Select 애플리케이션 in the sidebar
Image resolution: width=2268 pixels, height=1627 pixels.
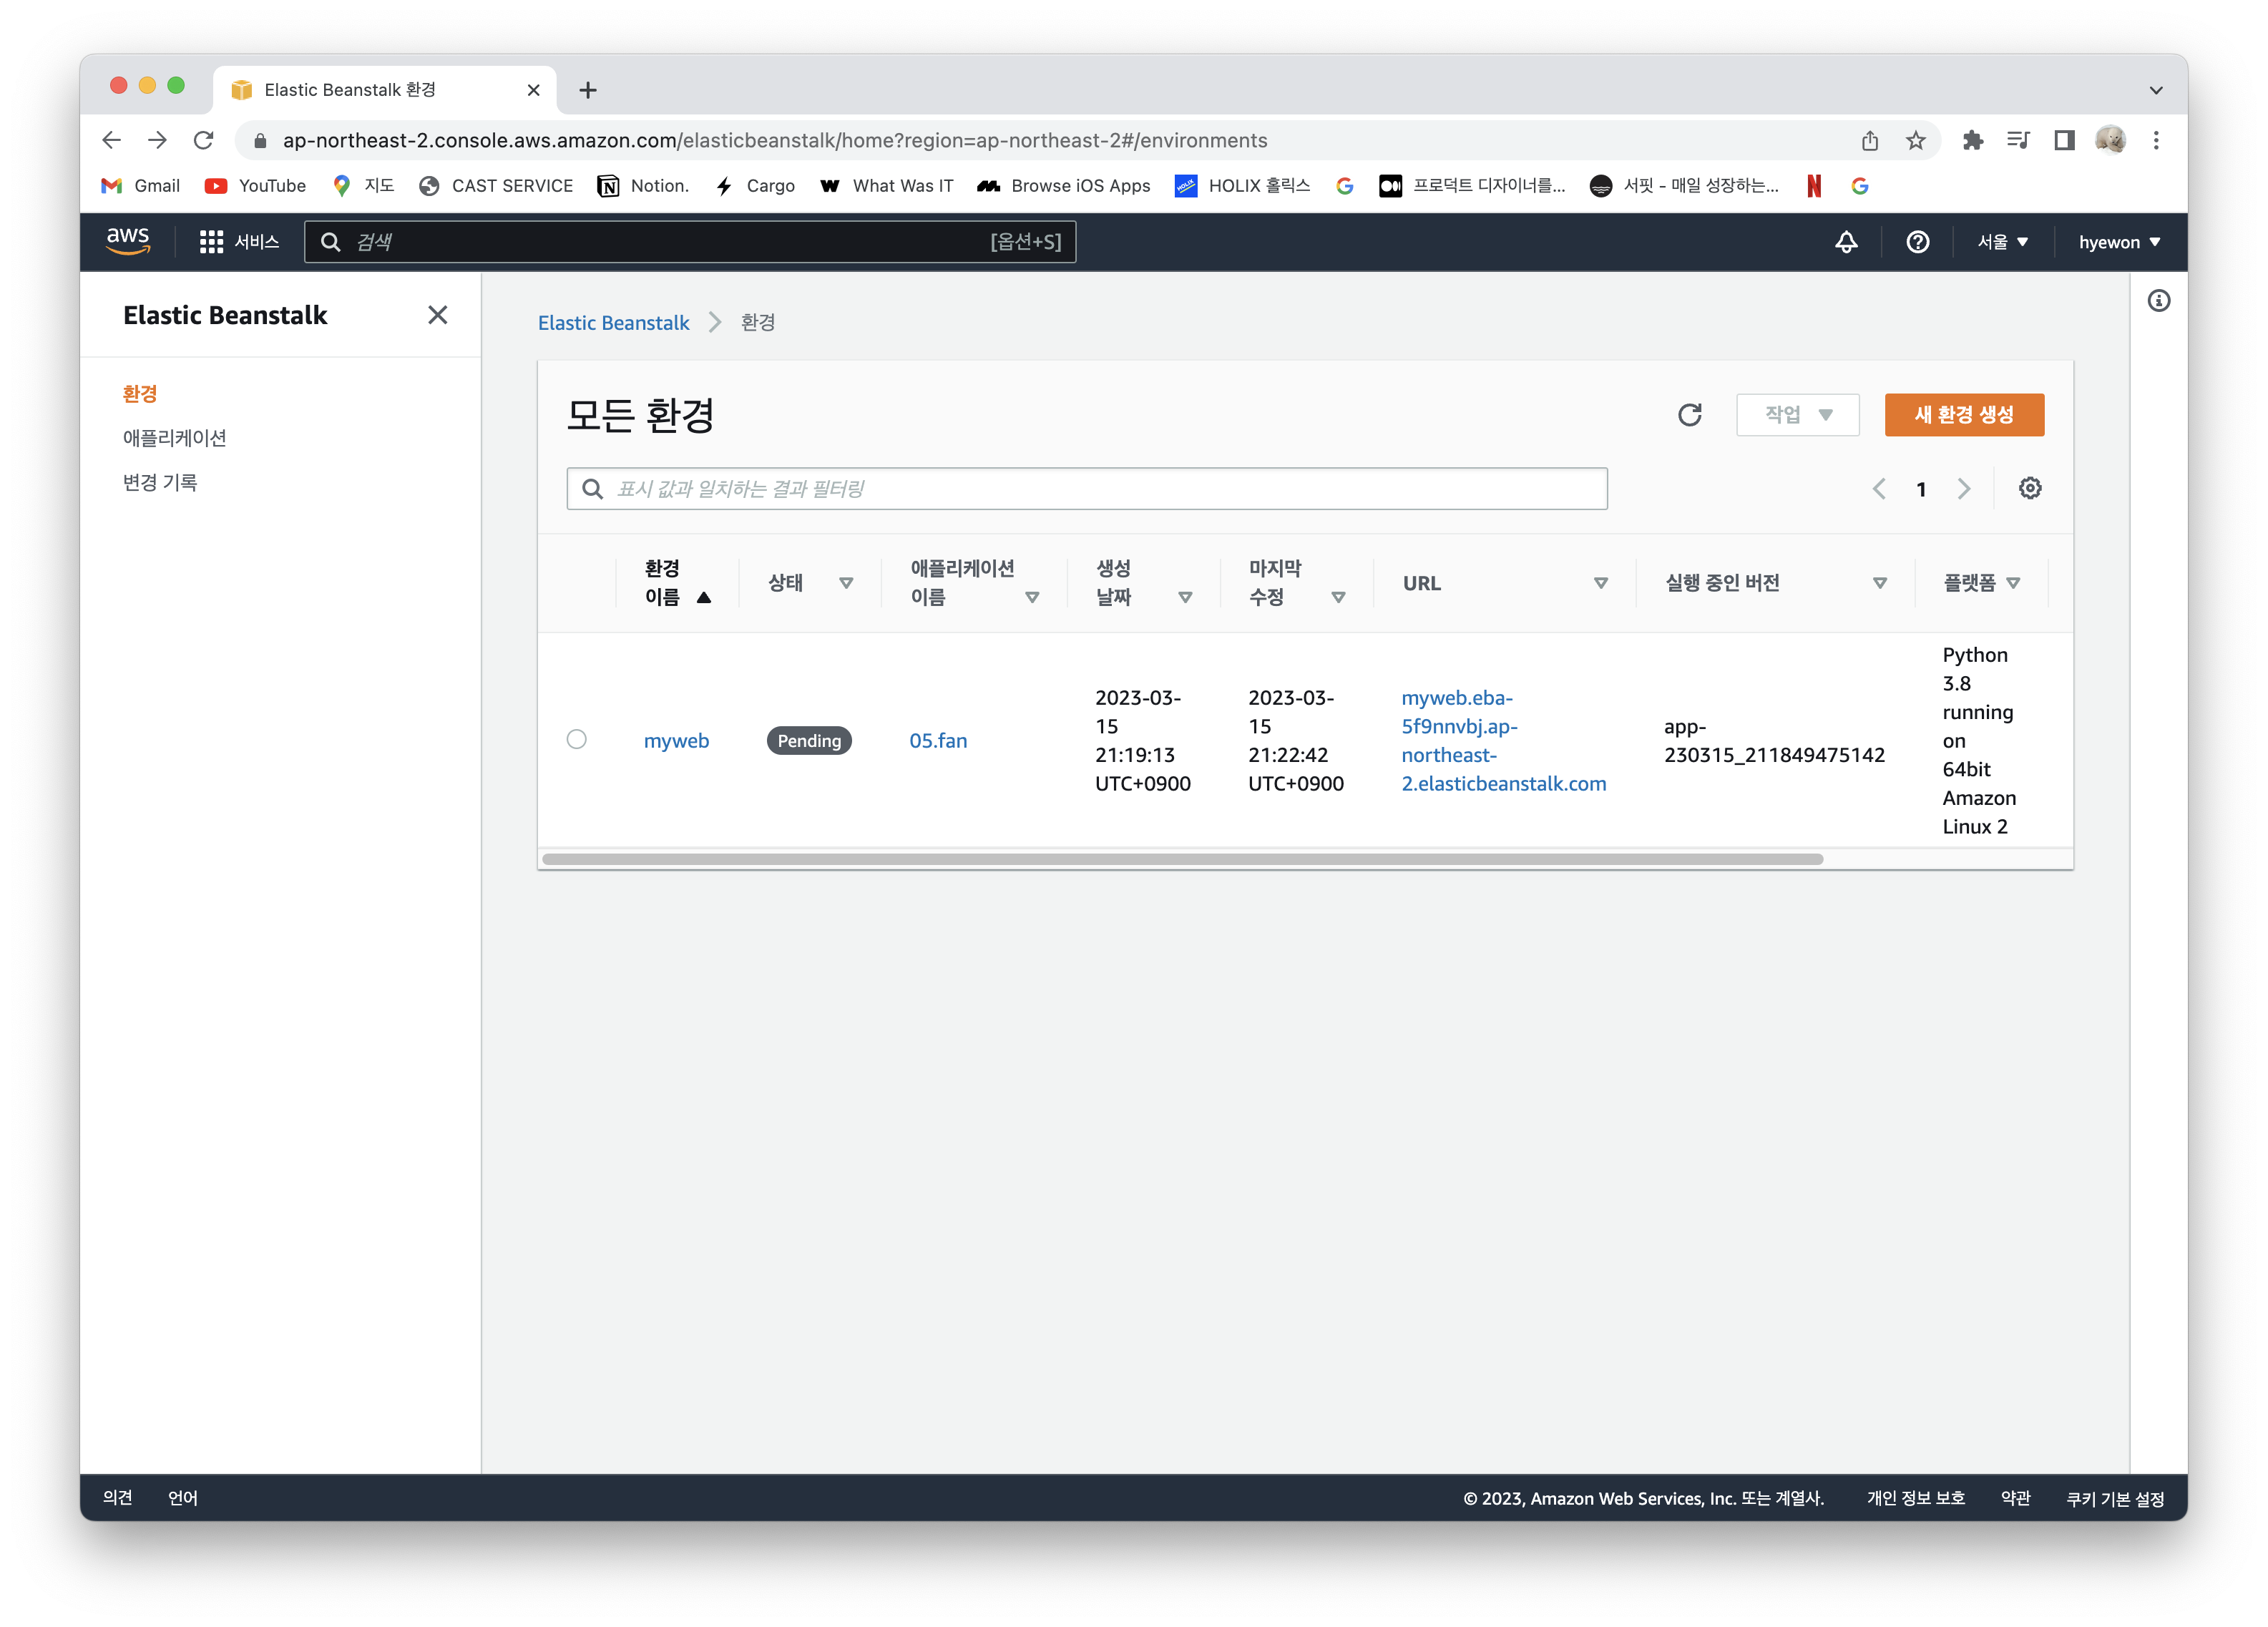[x=175, y=438]
